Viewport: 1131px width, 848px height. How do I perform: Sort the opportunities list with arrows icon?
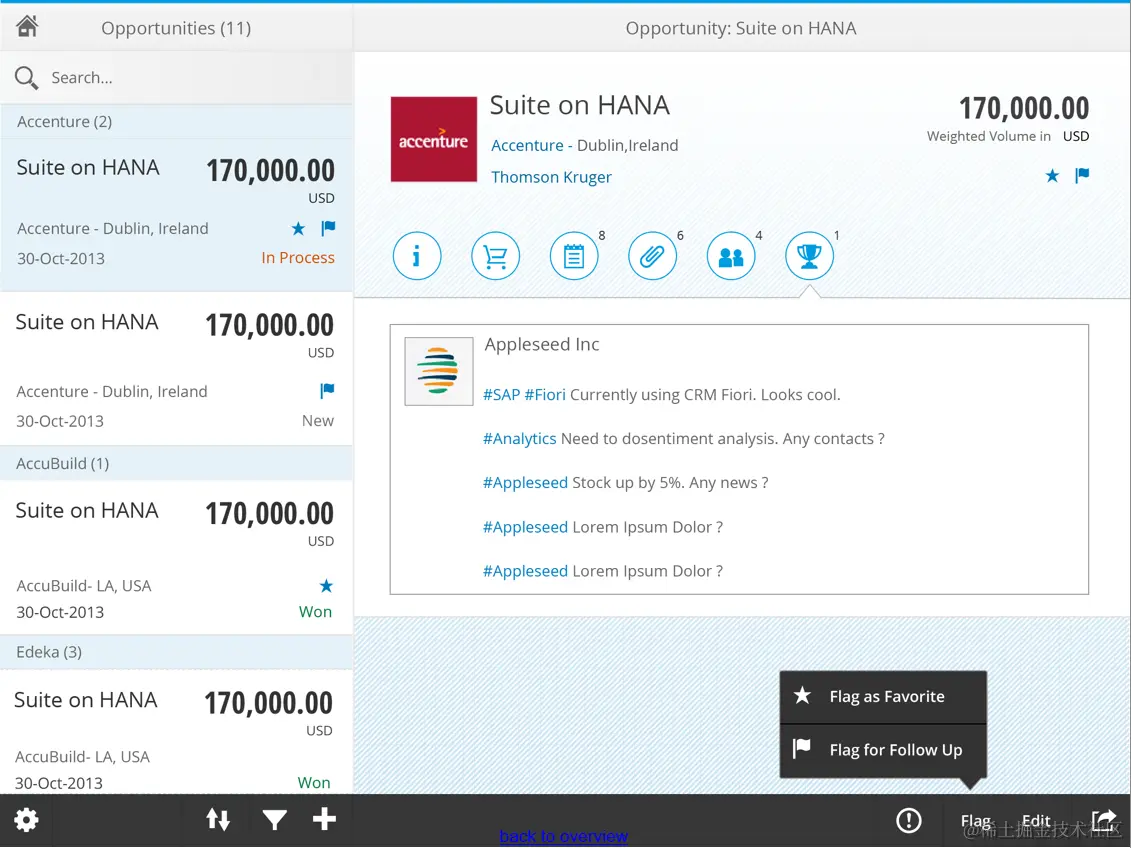coord(218,819)
